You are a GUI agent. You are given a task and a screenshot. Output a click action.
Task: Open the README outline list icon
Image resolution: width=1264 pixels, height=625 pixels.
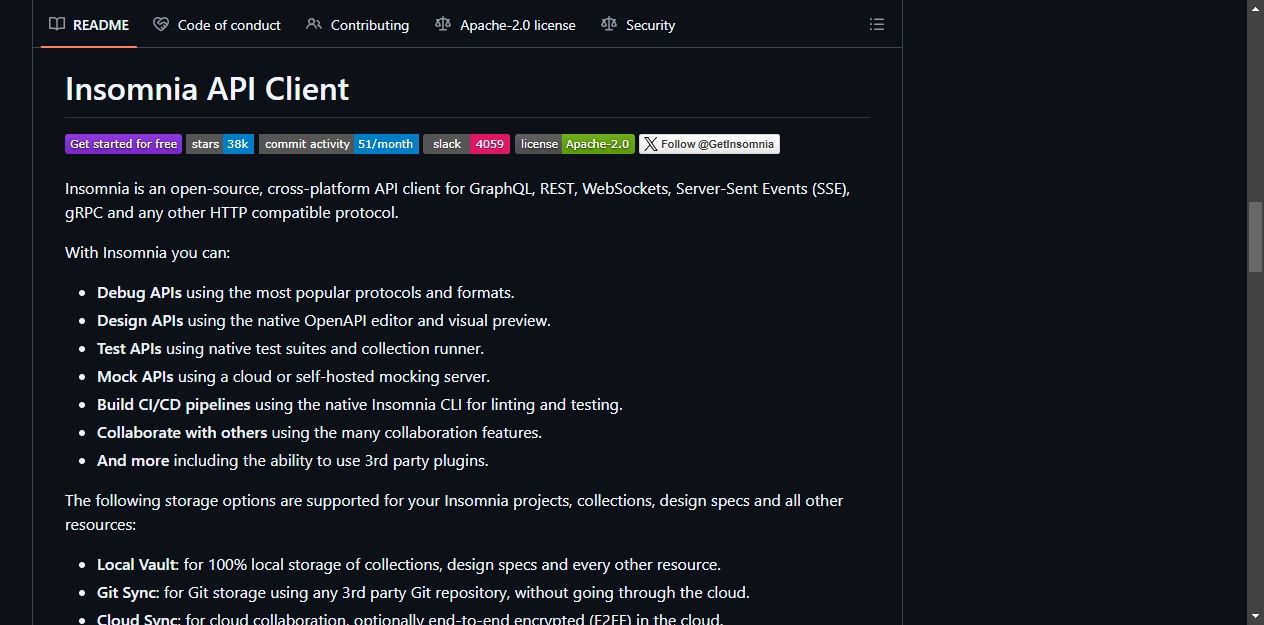click(877, 25)
